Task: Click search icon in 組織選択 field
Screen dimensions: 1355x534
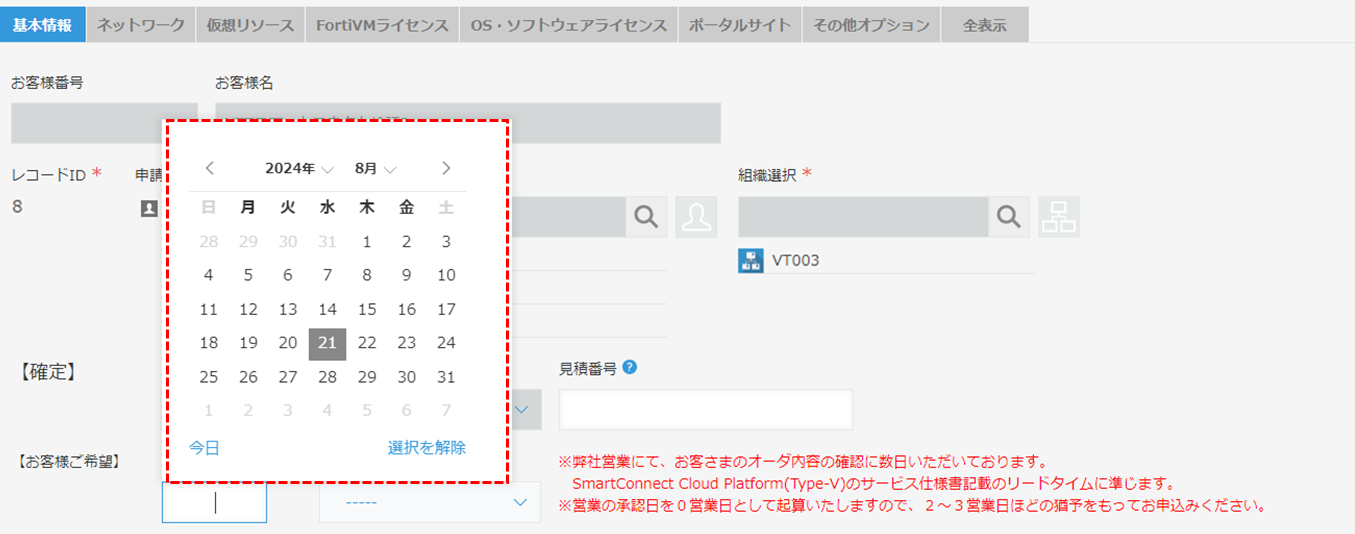Action: (x=1009, y=216)
